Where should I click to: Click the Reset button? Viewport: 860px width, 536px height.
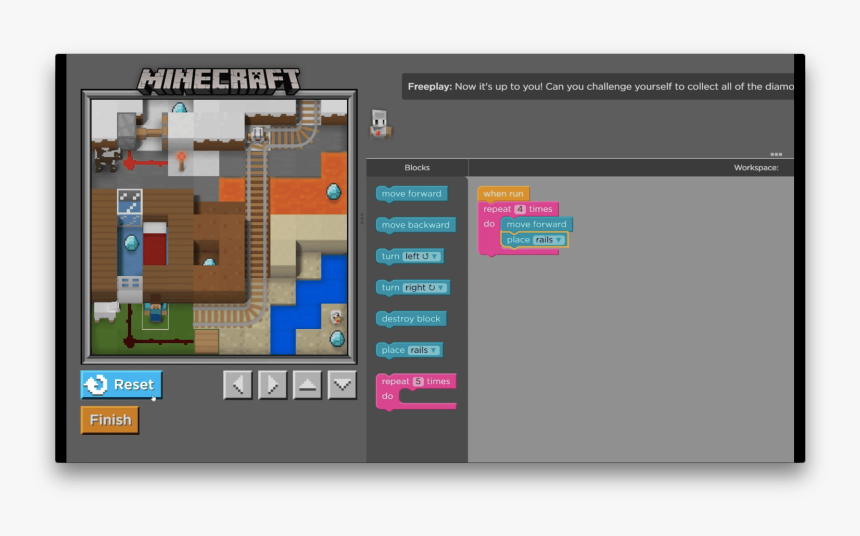tap(121, 384)
